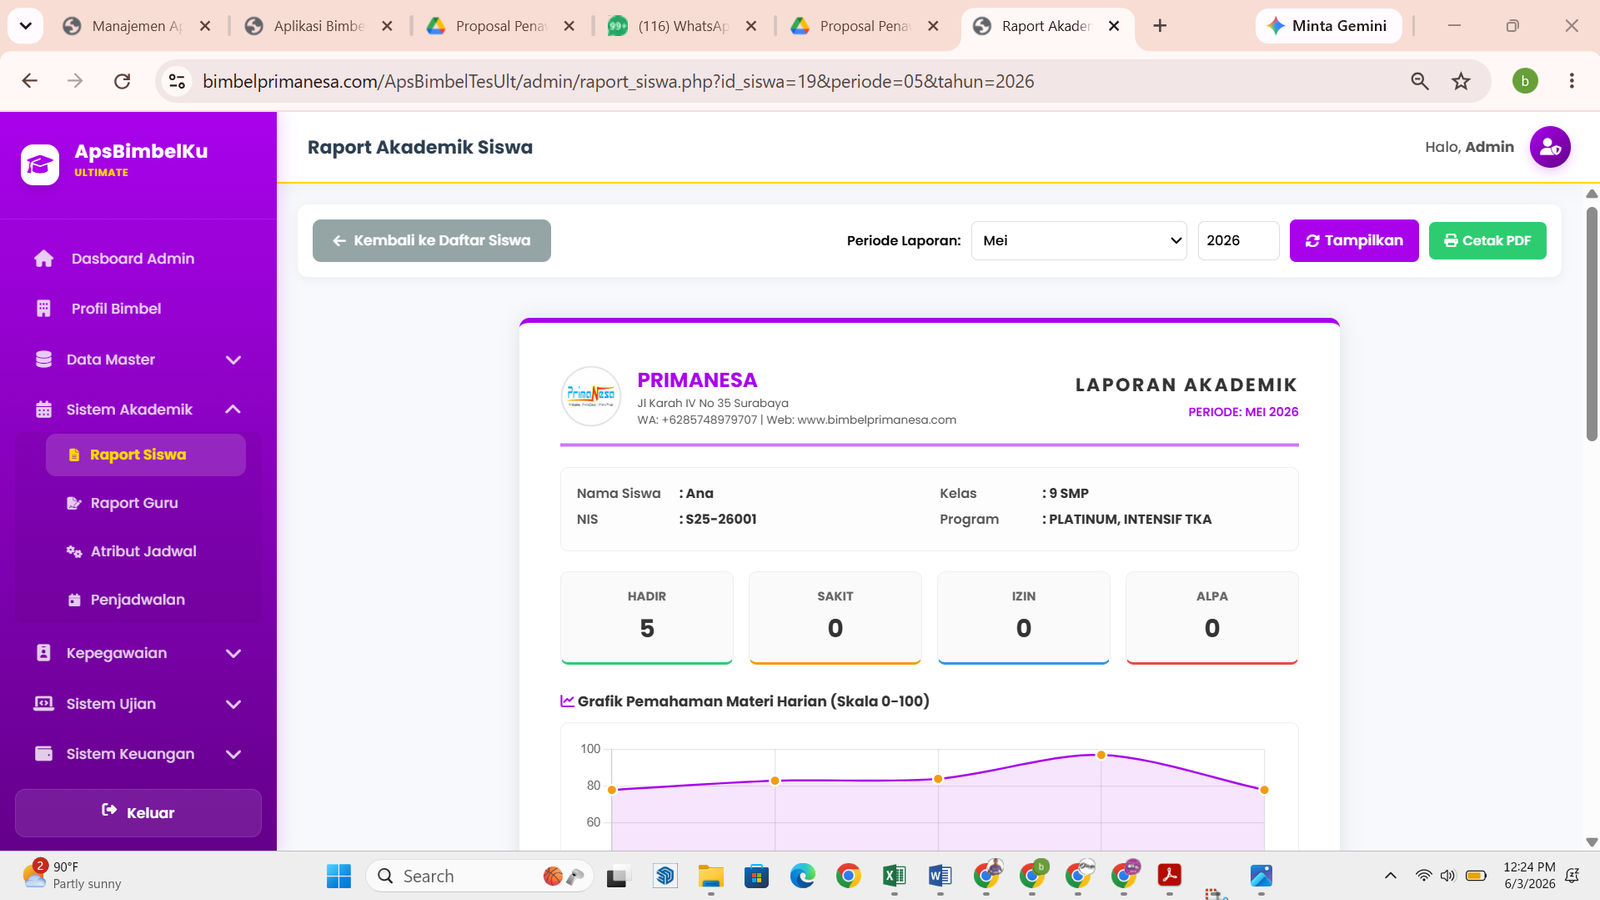This screenshot has width=1600, height=900.
Task: Click Minta Gemini button
Action: click(1328, 26)
